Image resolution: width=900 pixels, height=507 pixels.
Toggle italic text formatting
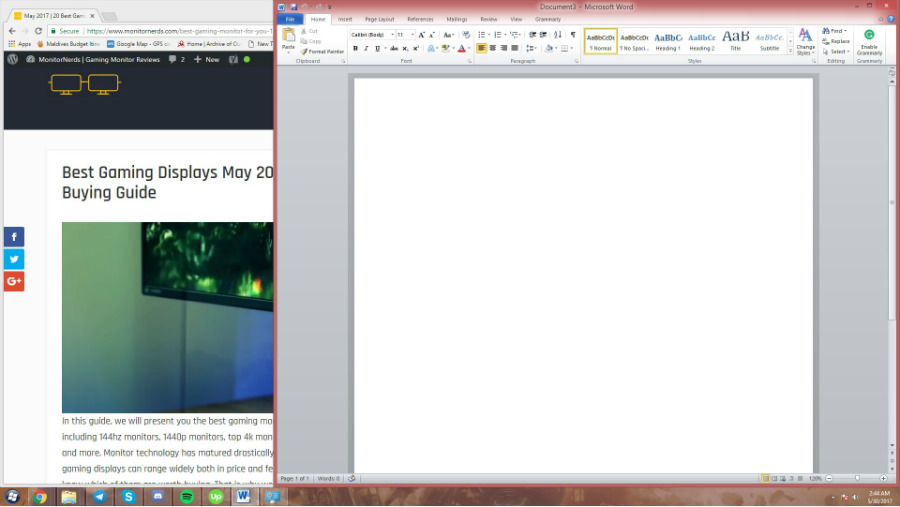pos(366,48)
